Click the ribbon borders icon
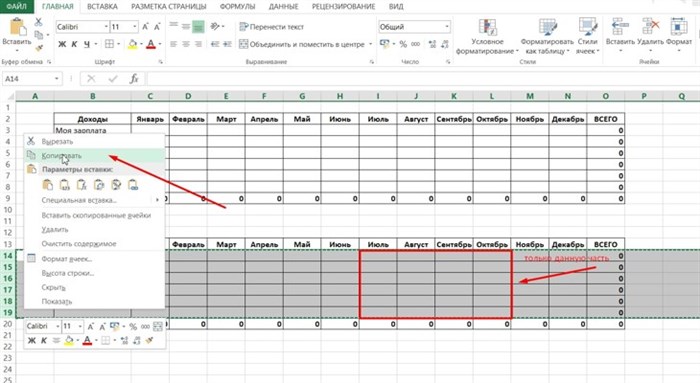 click(109, 44)
